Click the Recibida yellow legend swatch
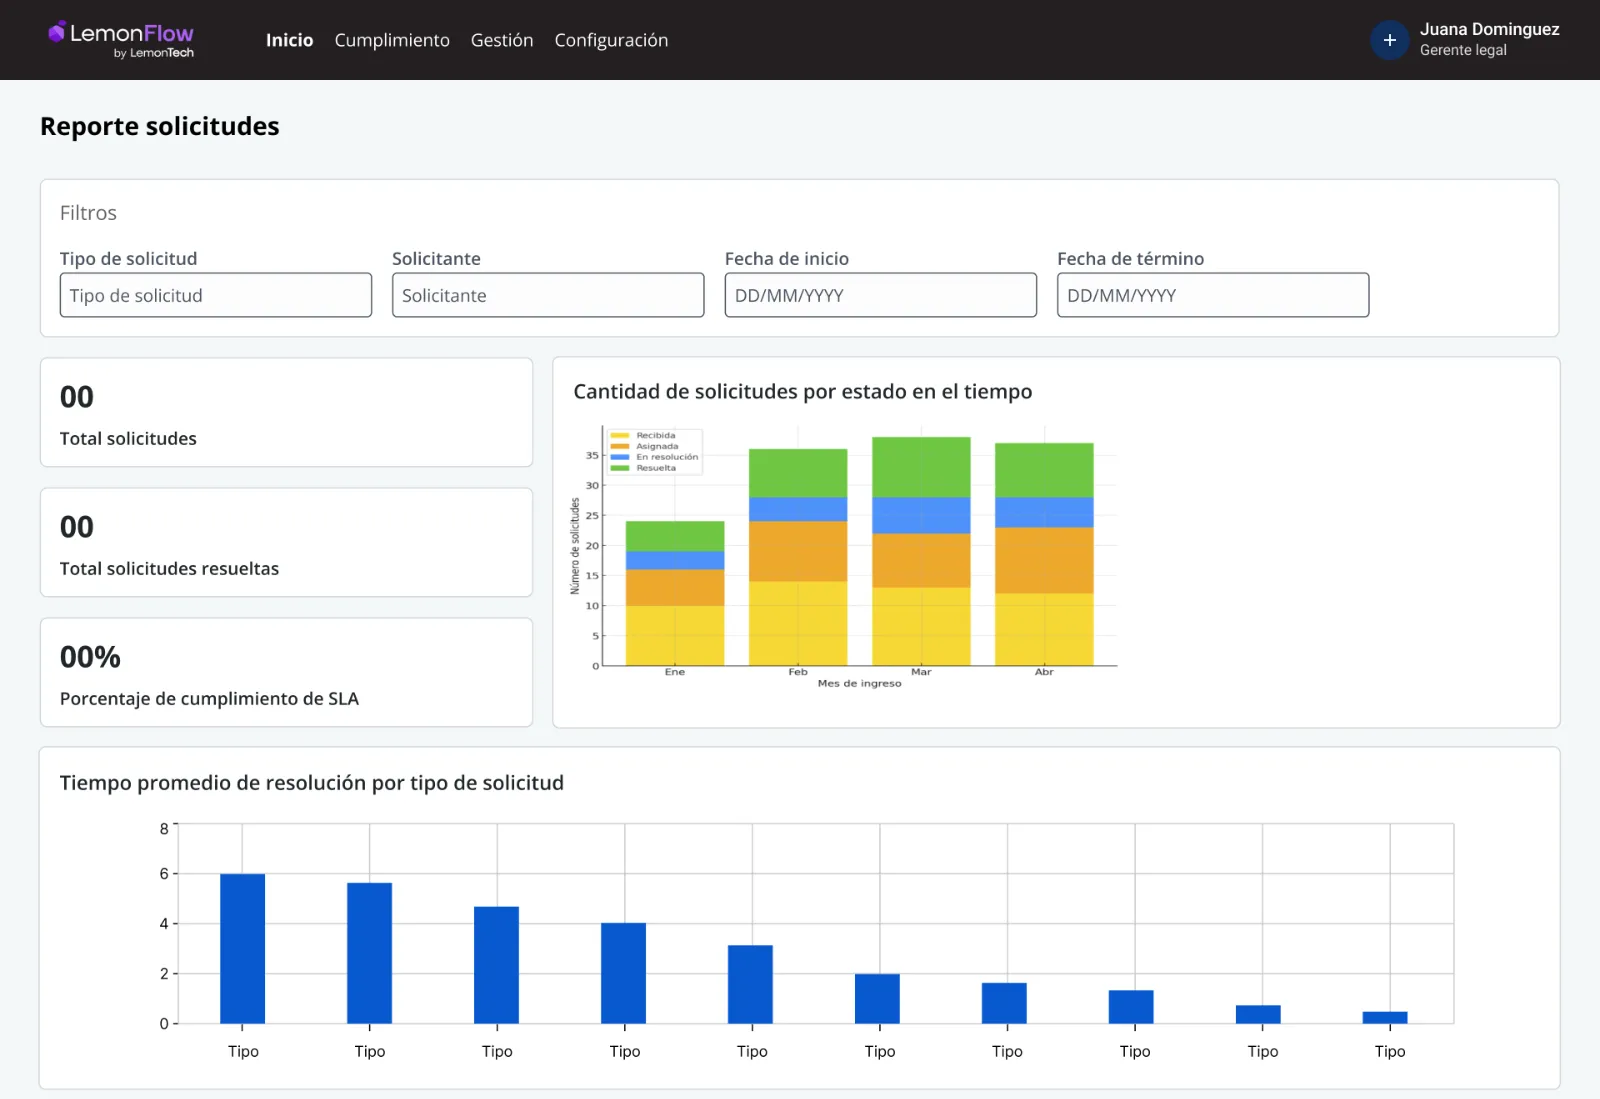 [620, 436]
